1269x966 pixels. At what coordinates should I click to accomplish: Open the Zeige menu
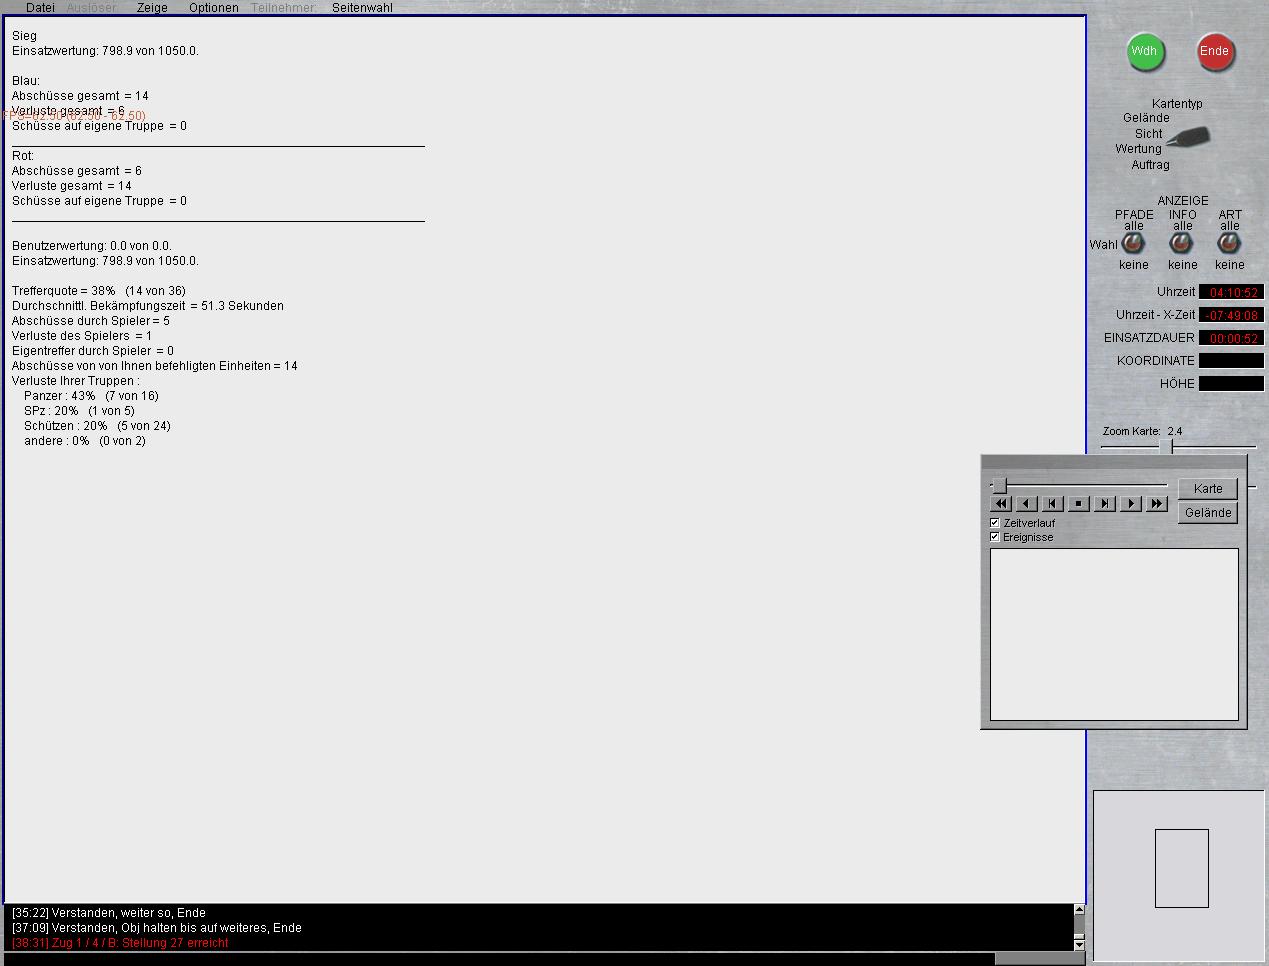pyautogui.click(x=152, y=8)
